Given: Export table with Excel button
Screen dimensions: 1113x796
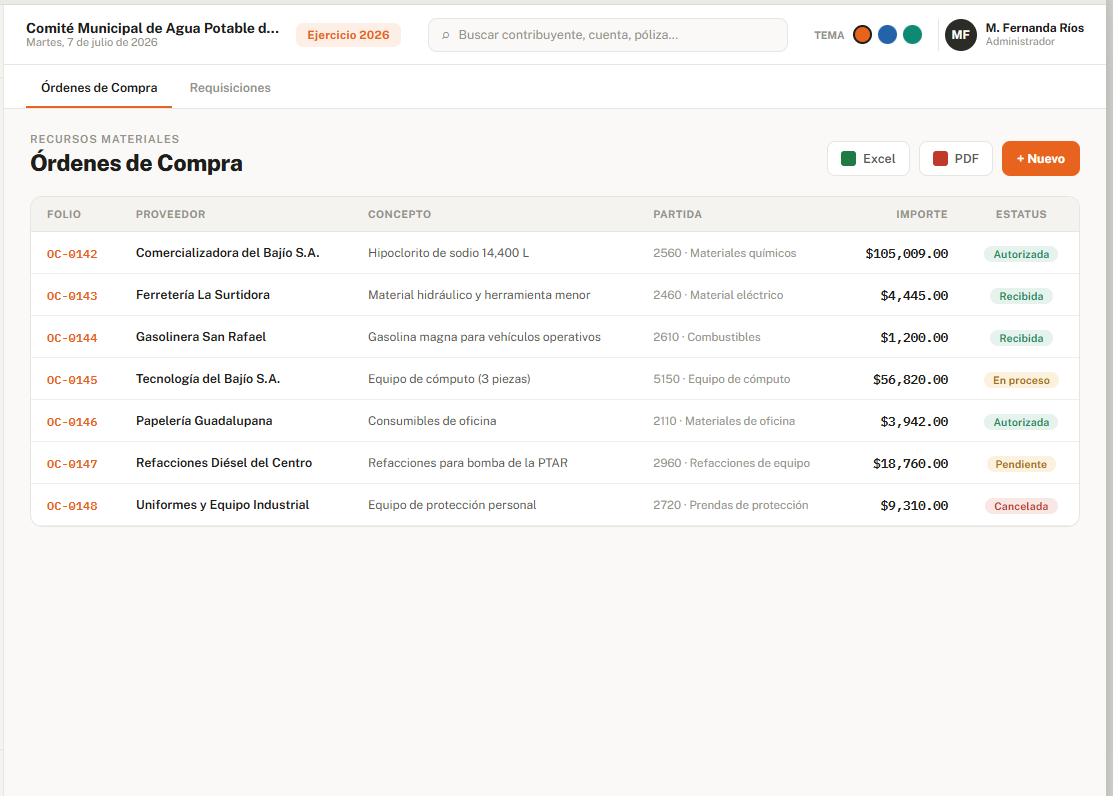Looking at the screenshot, I should 868,158.
